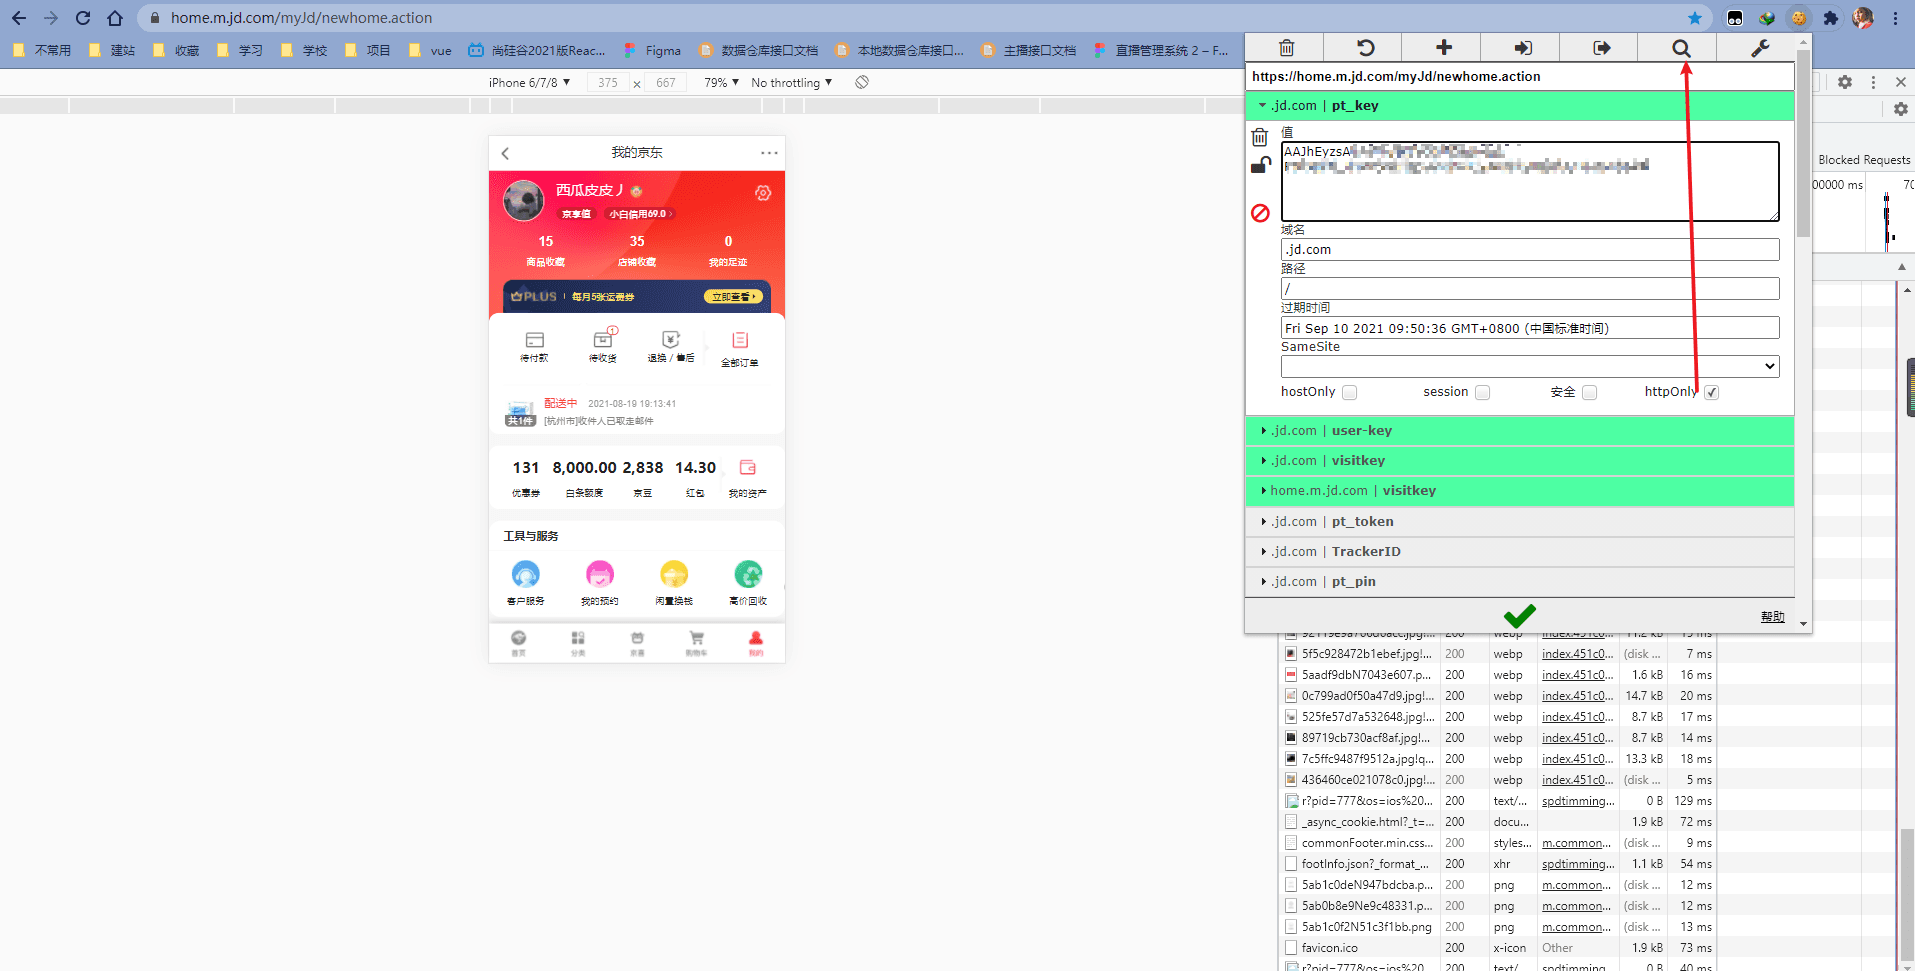Screen dimensions: 1915x971
Task: Click the cookie expiration date field
Action: pyautogui.click(x=1529, y=328)
